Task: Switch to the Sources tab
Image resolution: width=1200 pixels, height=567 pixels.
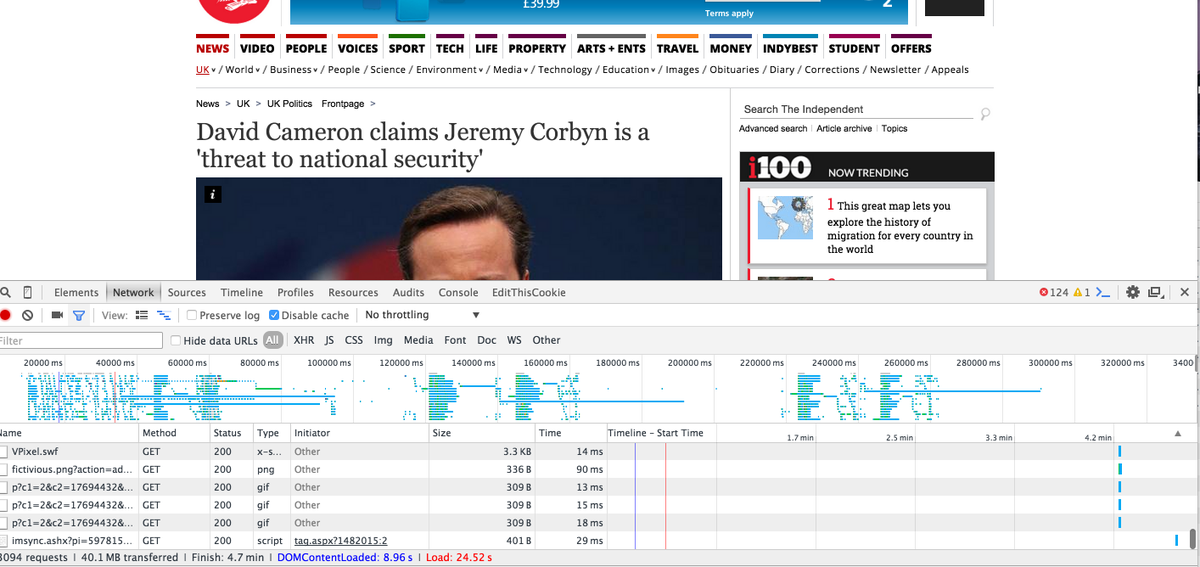Action: pyautogui.click(x=187, y=293)
